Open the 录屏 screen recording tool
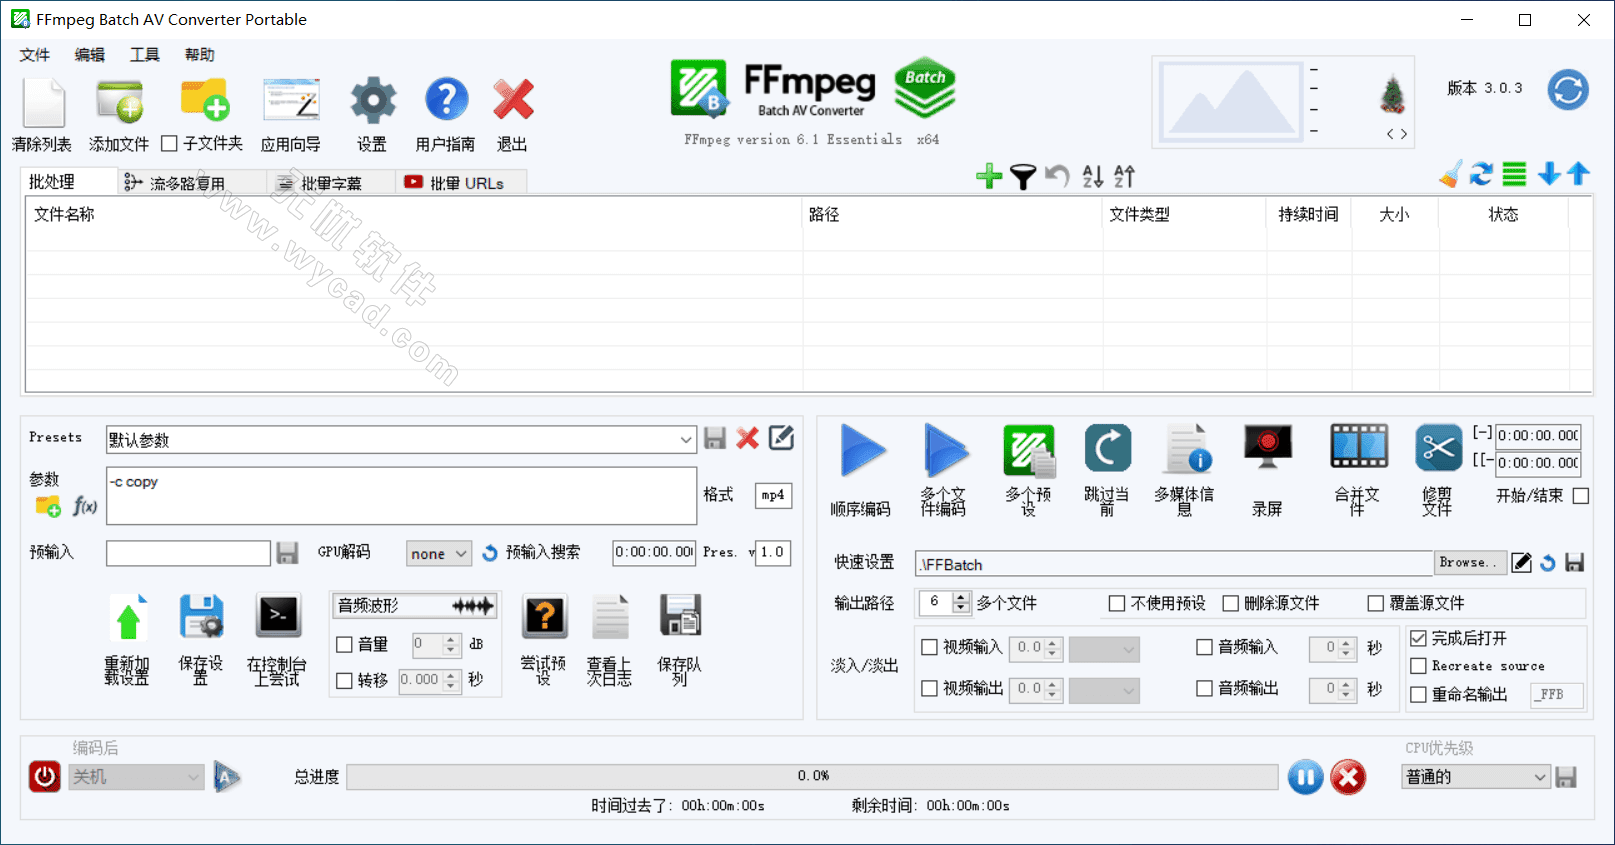The image size is (1615, 845). [x=1267, y=449]
